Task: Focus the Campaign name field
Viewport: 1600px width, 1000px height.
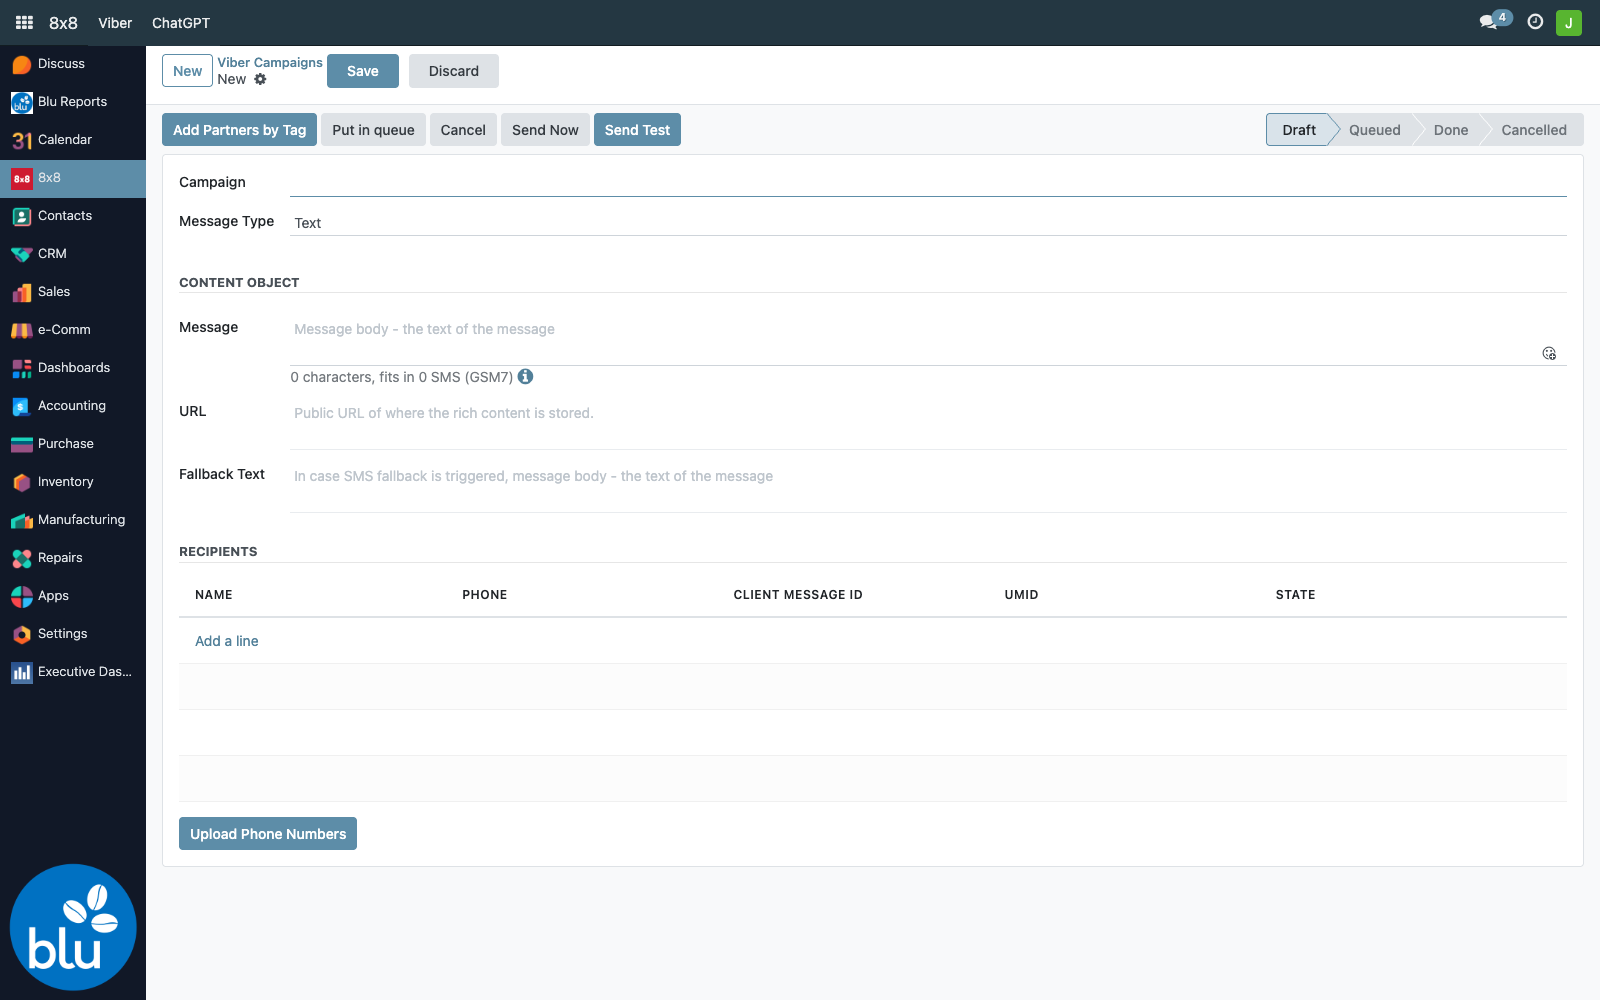Action: 928,182
